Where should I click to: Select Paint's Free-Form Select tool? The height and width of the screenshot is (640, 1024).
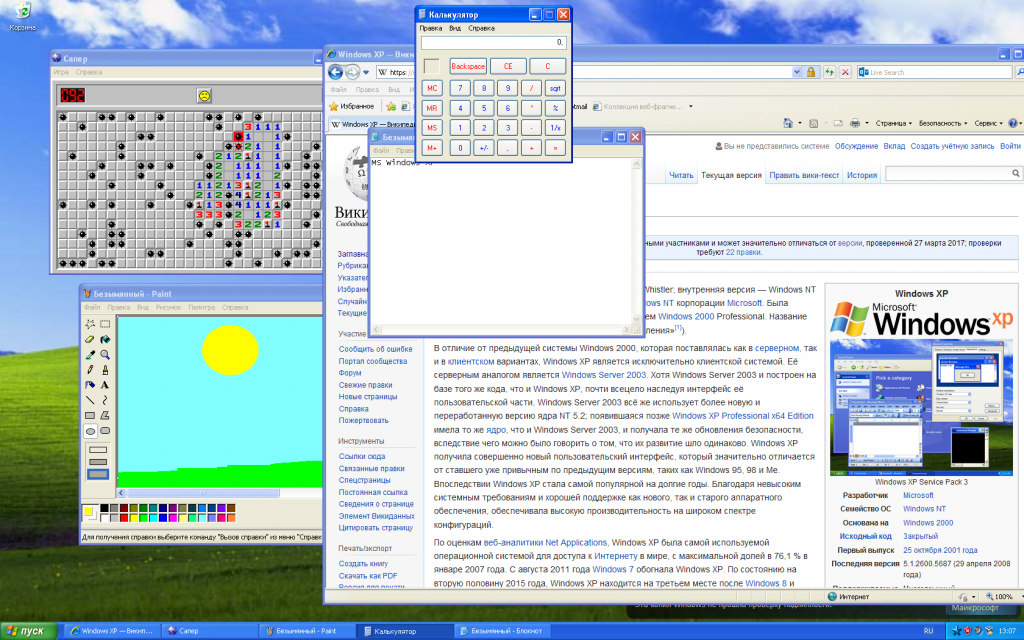90,324
